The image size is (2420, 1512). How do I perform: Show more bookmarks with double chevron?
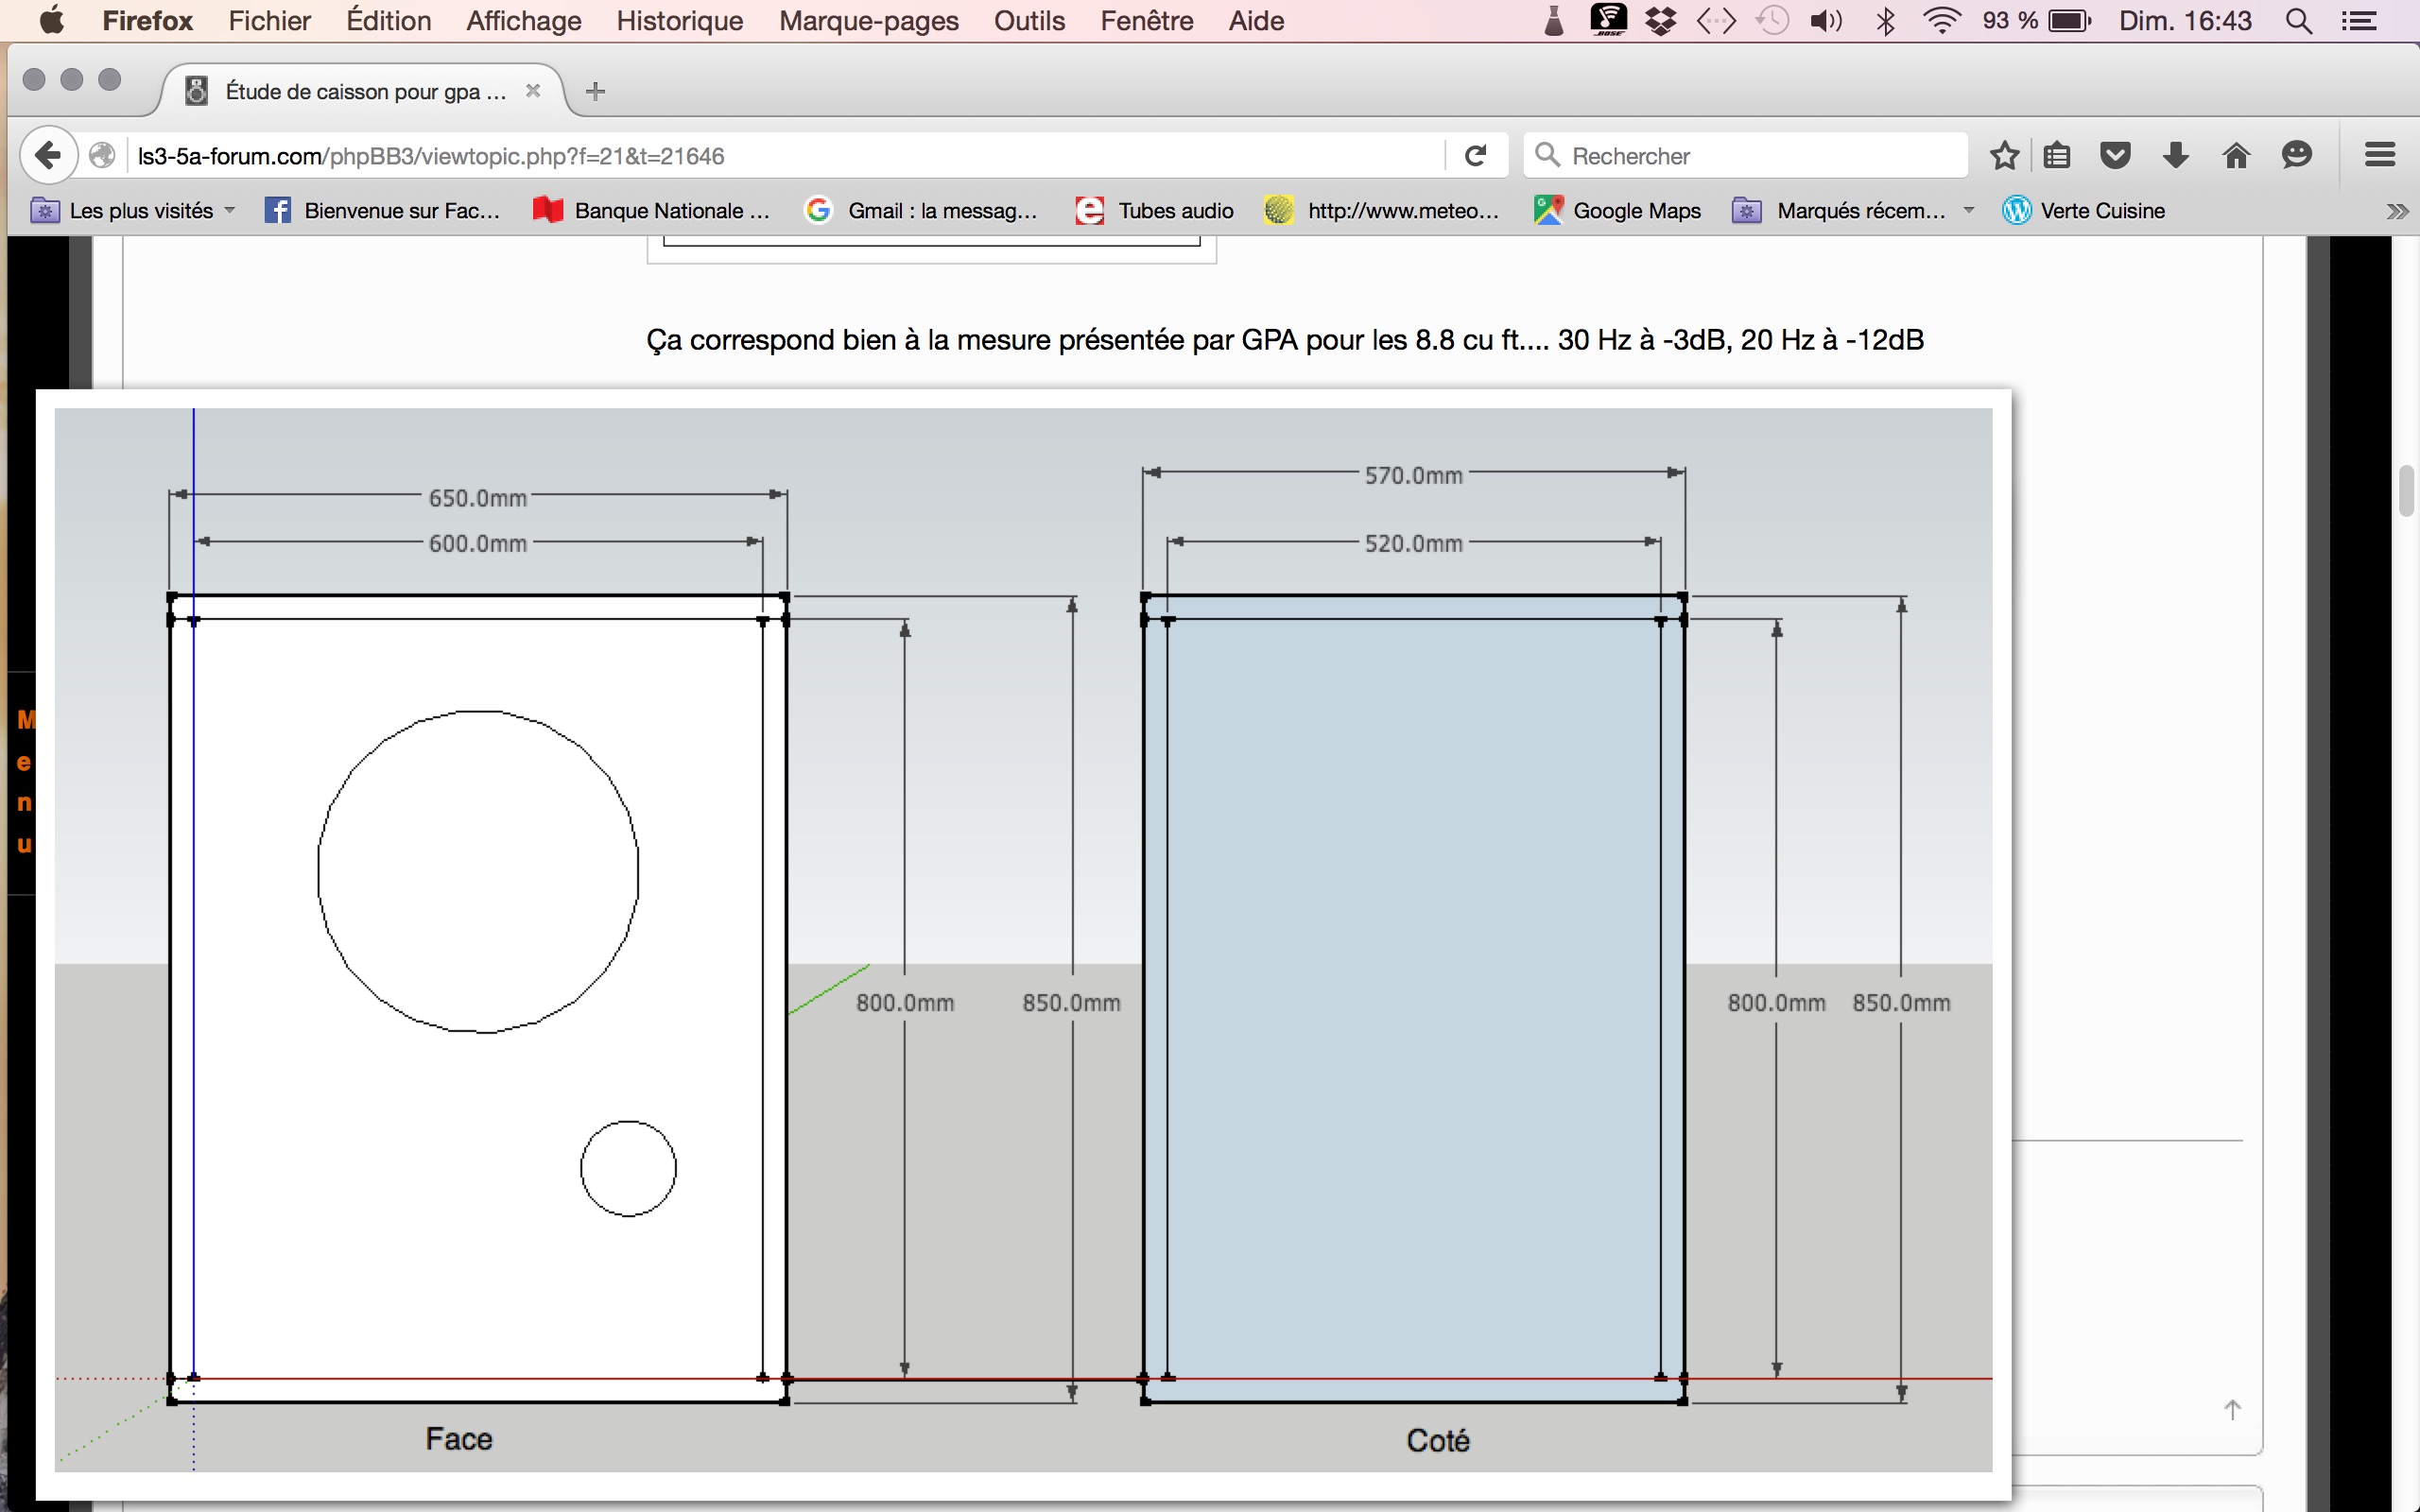(x=2397, y=211)
